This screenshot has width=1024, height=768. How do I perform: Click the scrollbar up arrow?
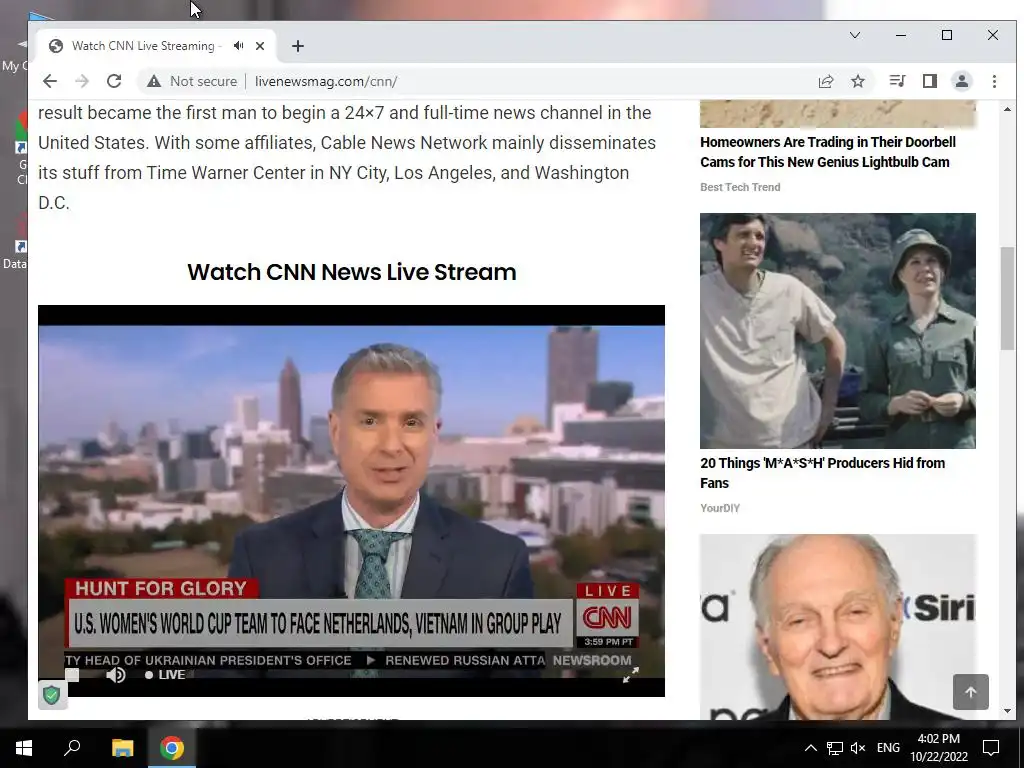(1007, 109)
